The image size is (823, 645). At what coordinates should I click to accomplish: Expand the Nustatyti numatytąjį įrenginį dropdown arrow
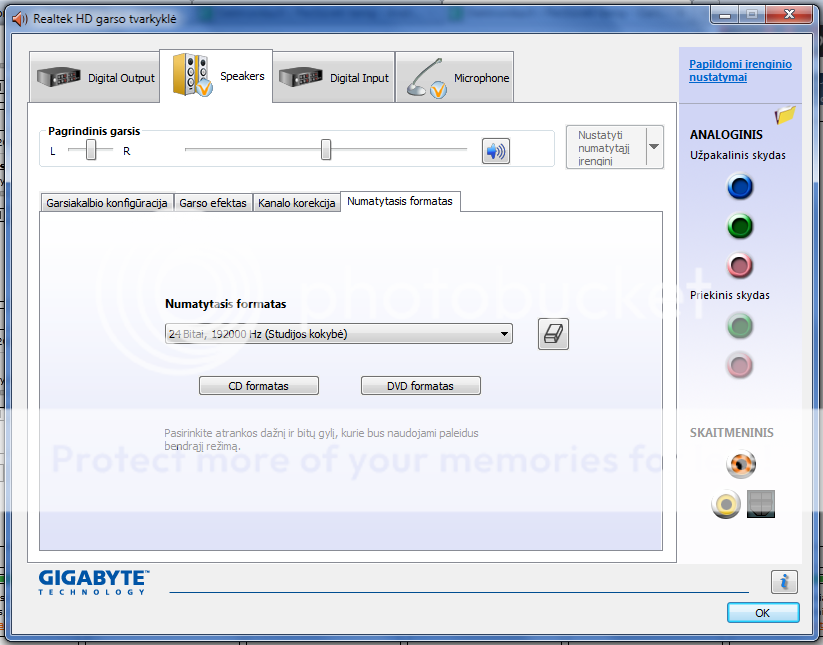tap(654, 147)
